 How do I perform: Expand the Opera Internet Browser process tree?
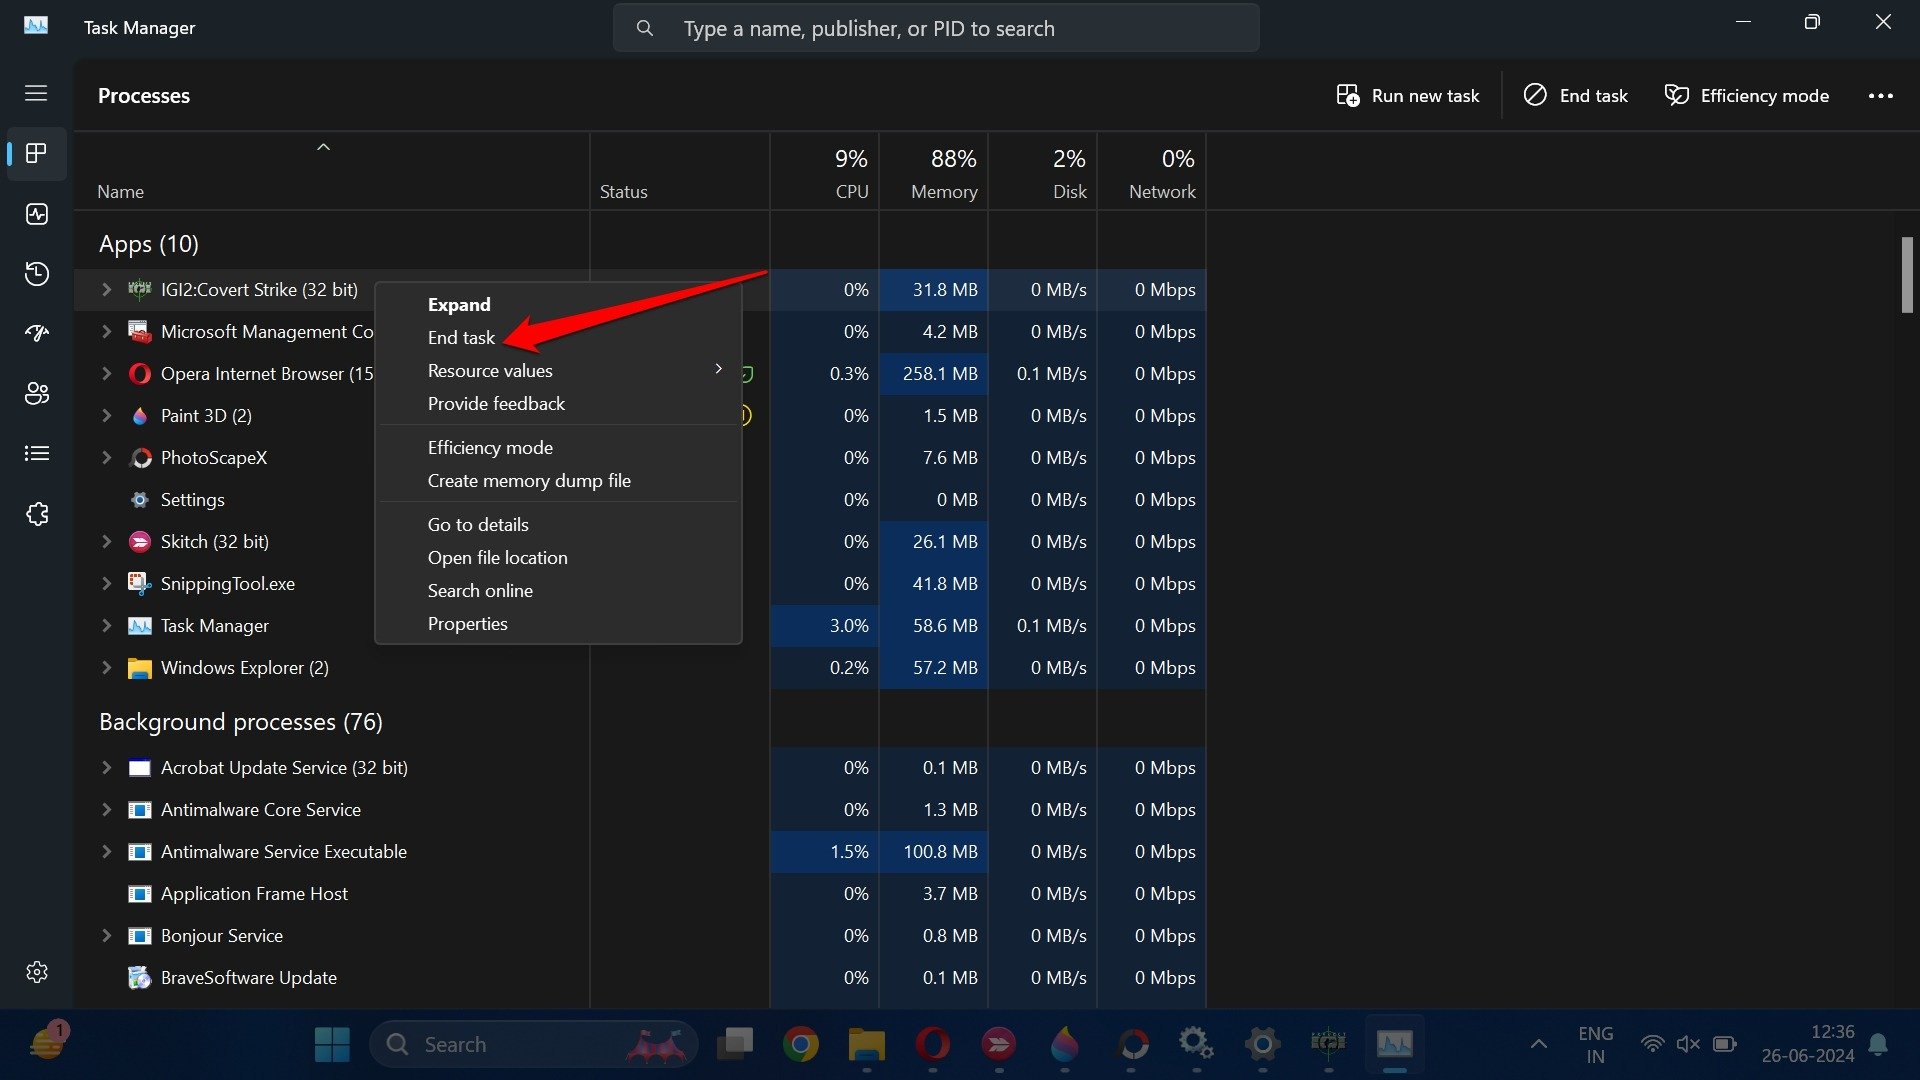tap(105, 373)
